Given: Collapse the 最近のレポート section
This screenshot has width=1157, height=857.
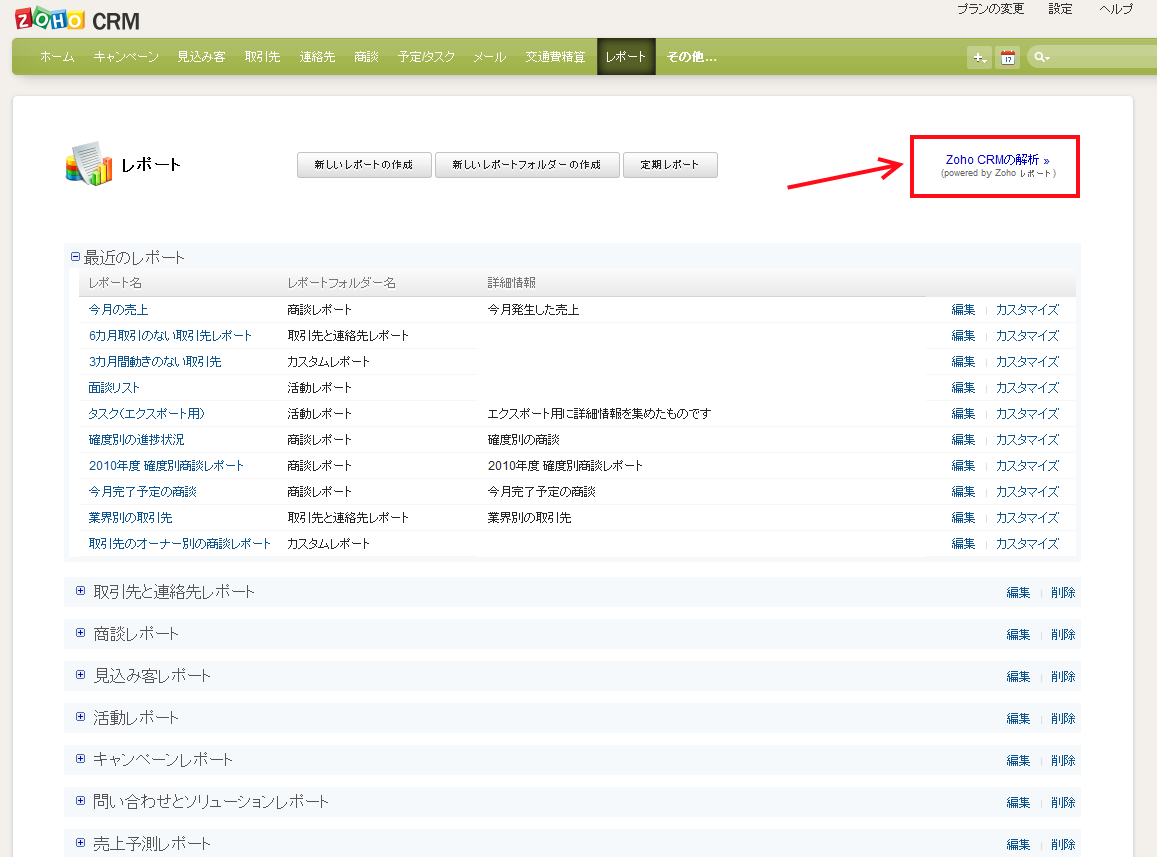Looking at the screenshot, I should point(75,257).
